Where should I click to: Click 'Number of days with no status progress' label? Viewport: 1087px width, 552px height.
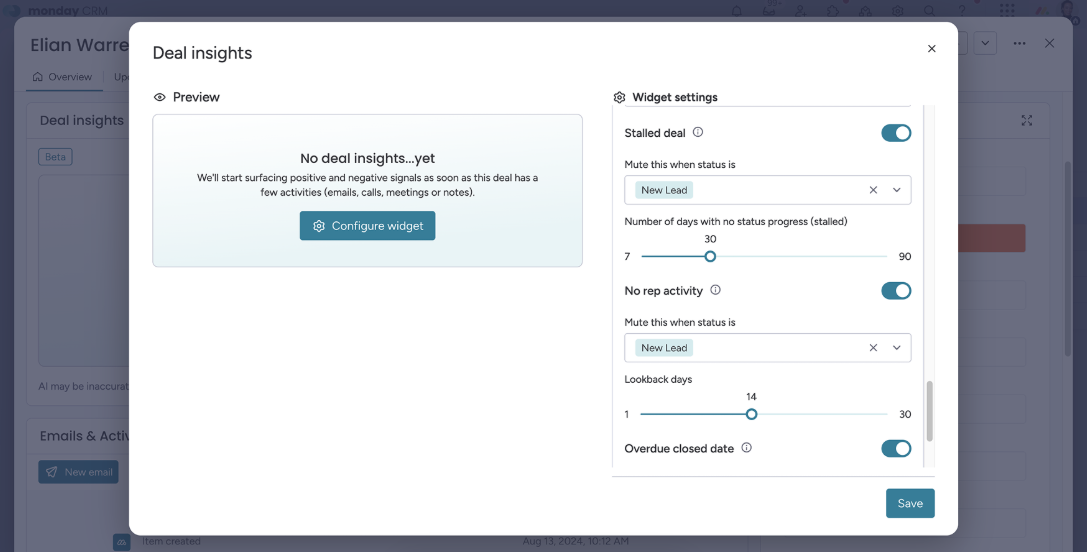point(736,222)
